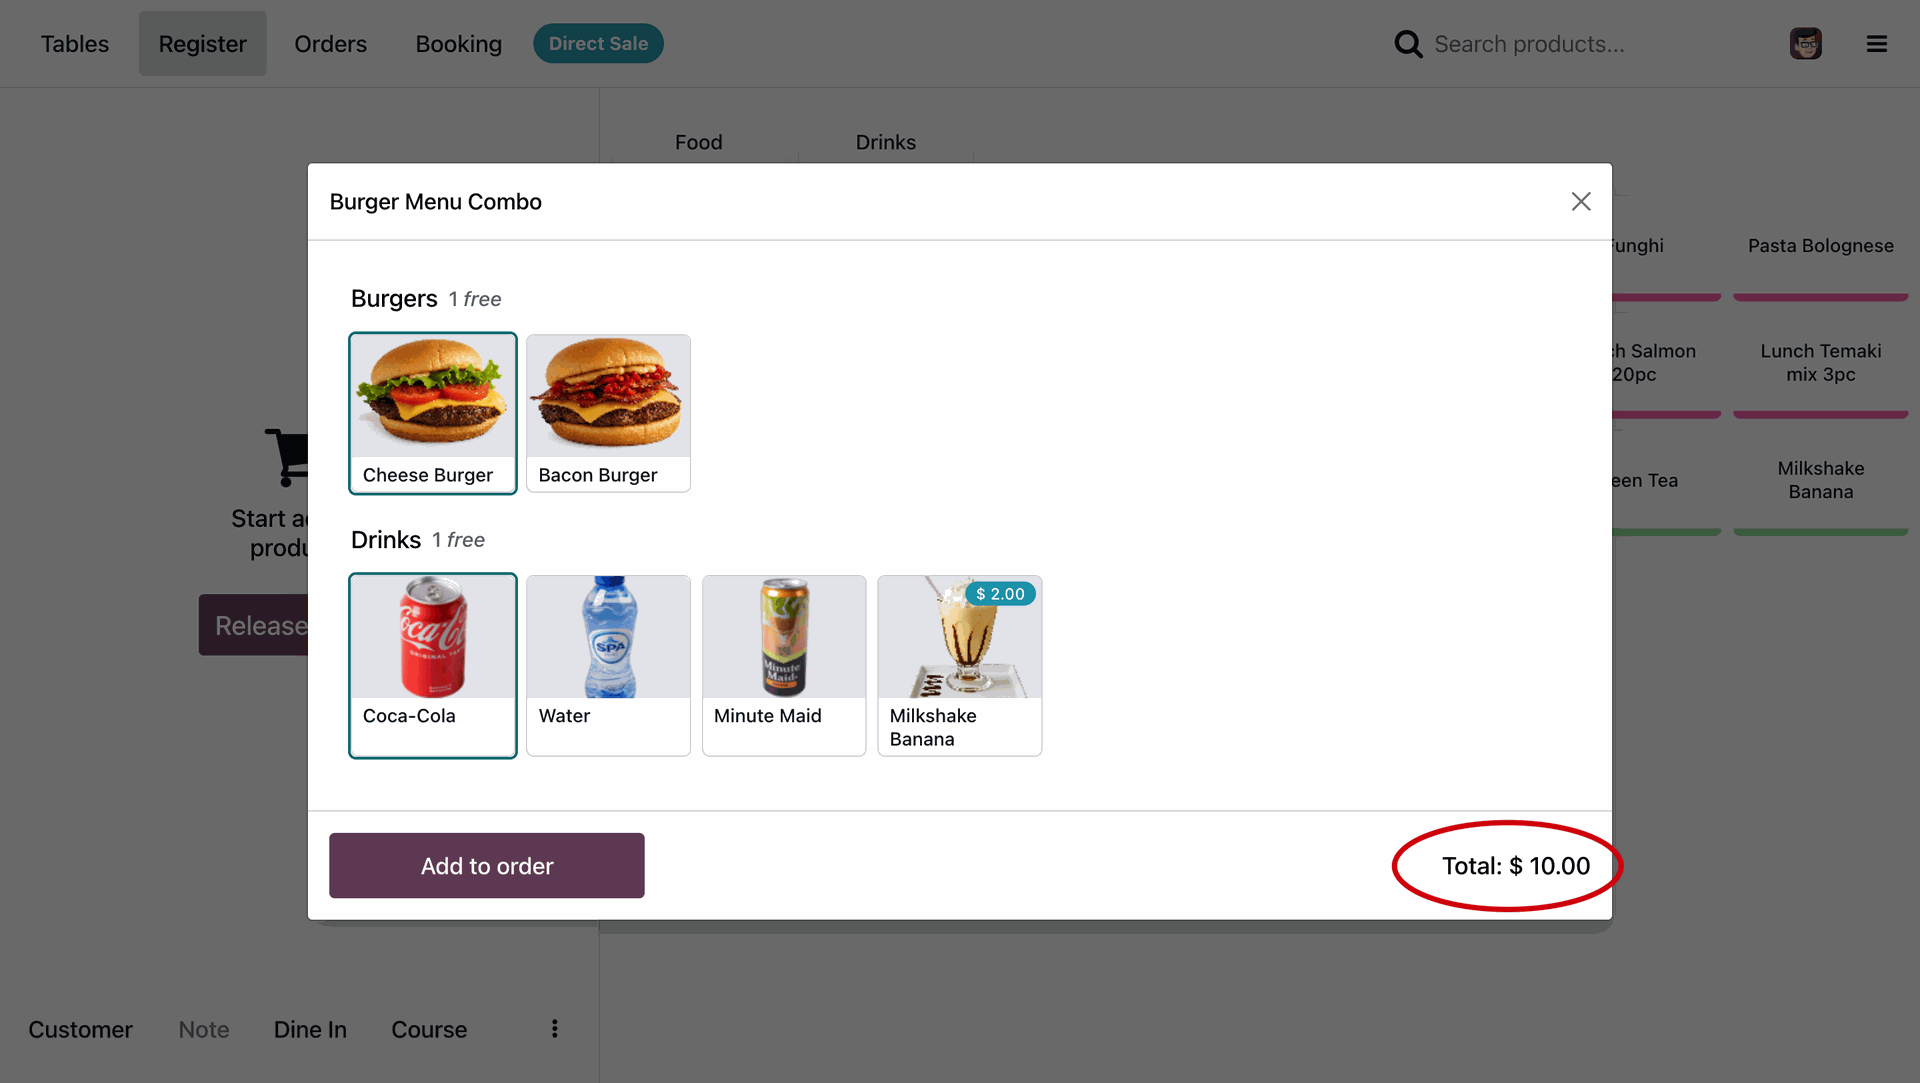Open the Orders tab
Image resolution: width=1920 pixels, height=1083 pixels.
(x=330, y=44)
